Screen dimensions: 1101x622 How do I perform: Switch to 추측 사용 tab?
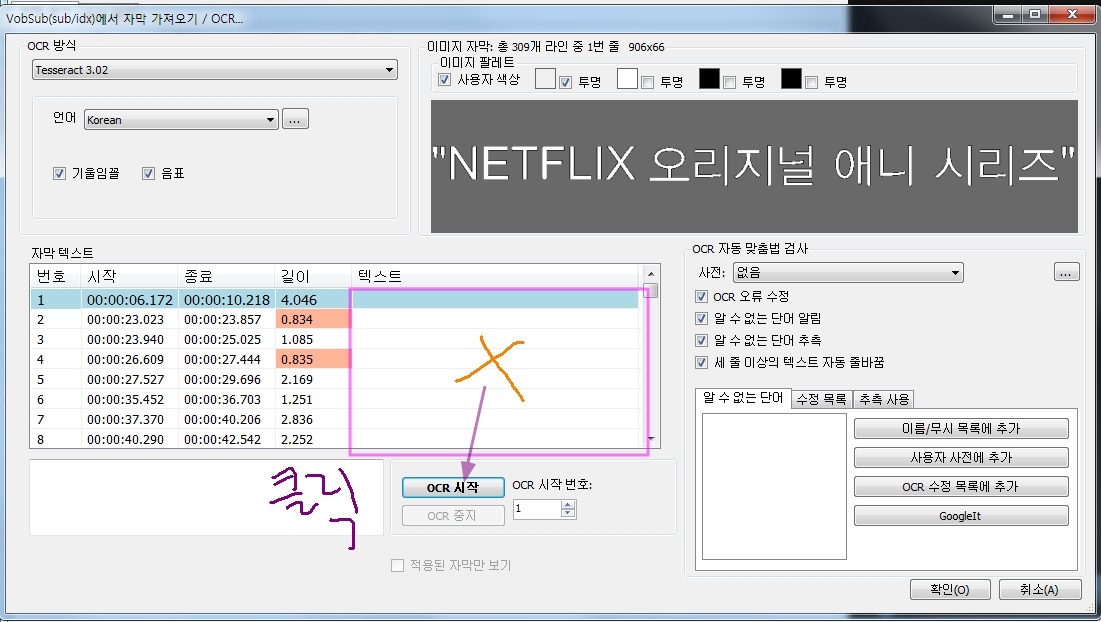click(884, 399)
